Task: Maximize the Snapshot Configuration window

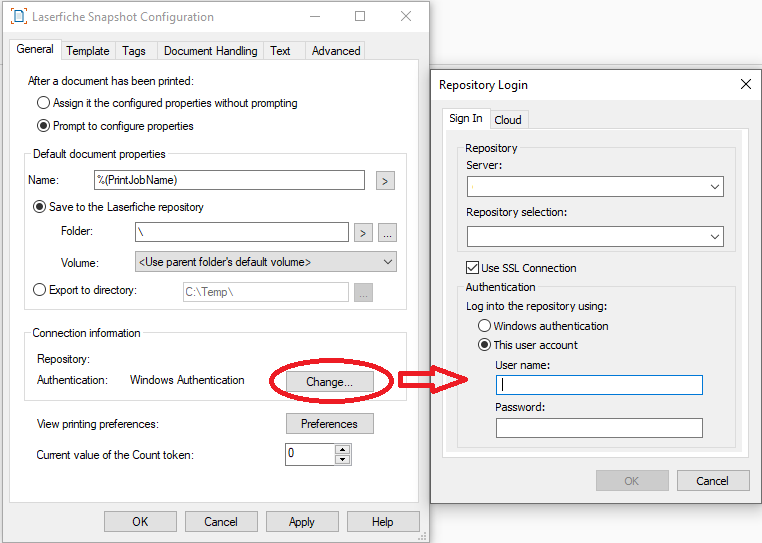Action: (x=360, y=17)
